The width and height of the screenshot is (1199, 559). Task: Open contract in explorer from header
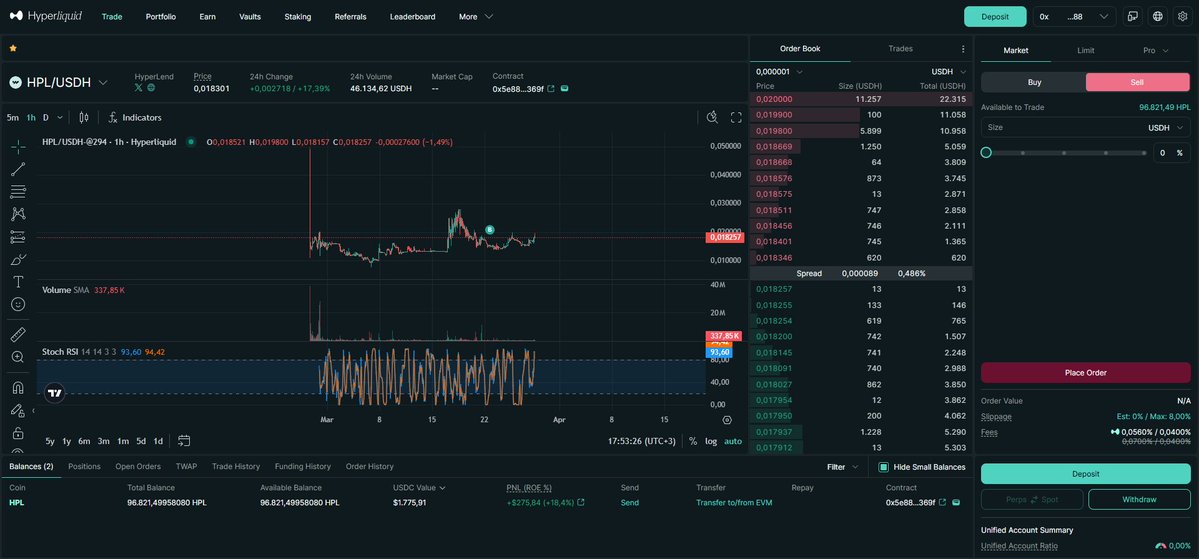(x=551, y=89)
